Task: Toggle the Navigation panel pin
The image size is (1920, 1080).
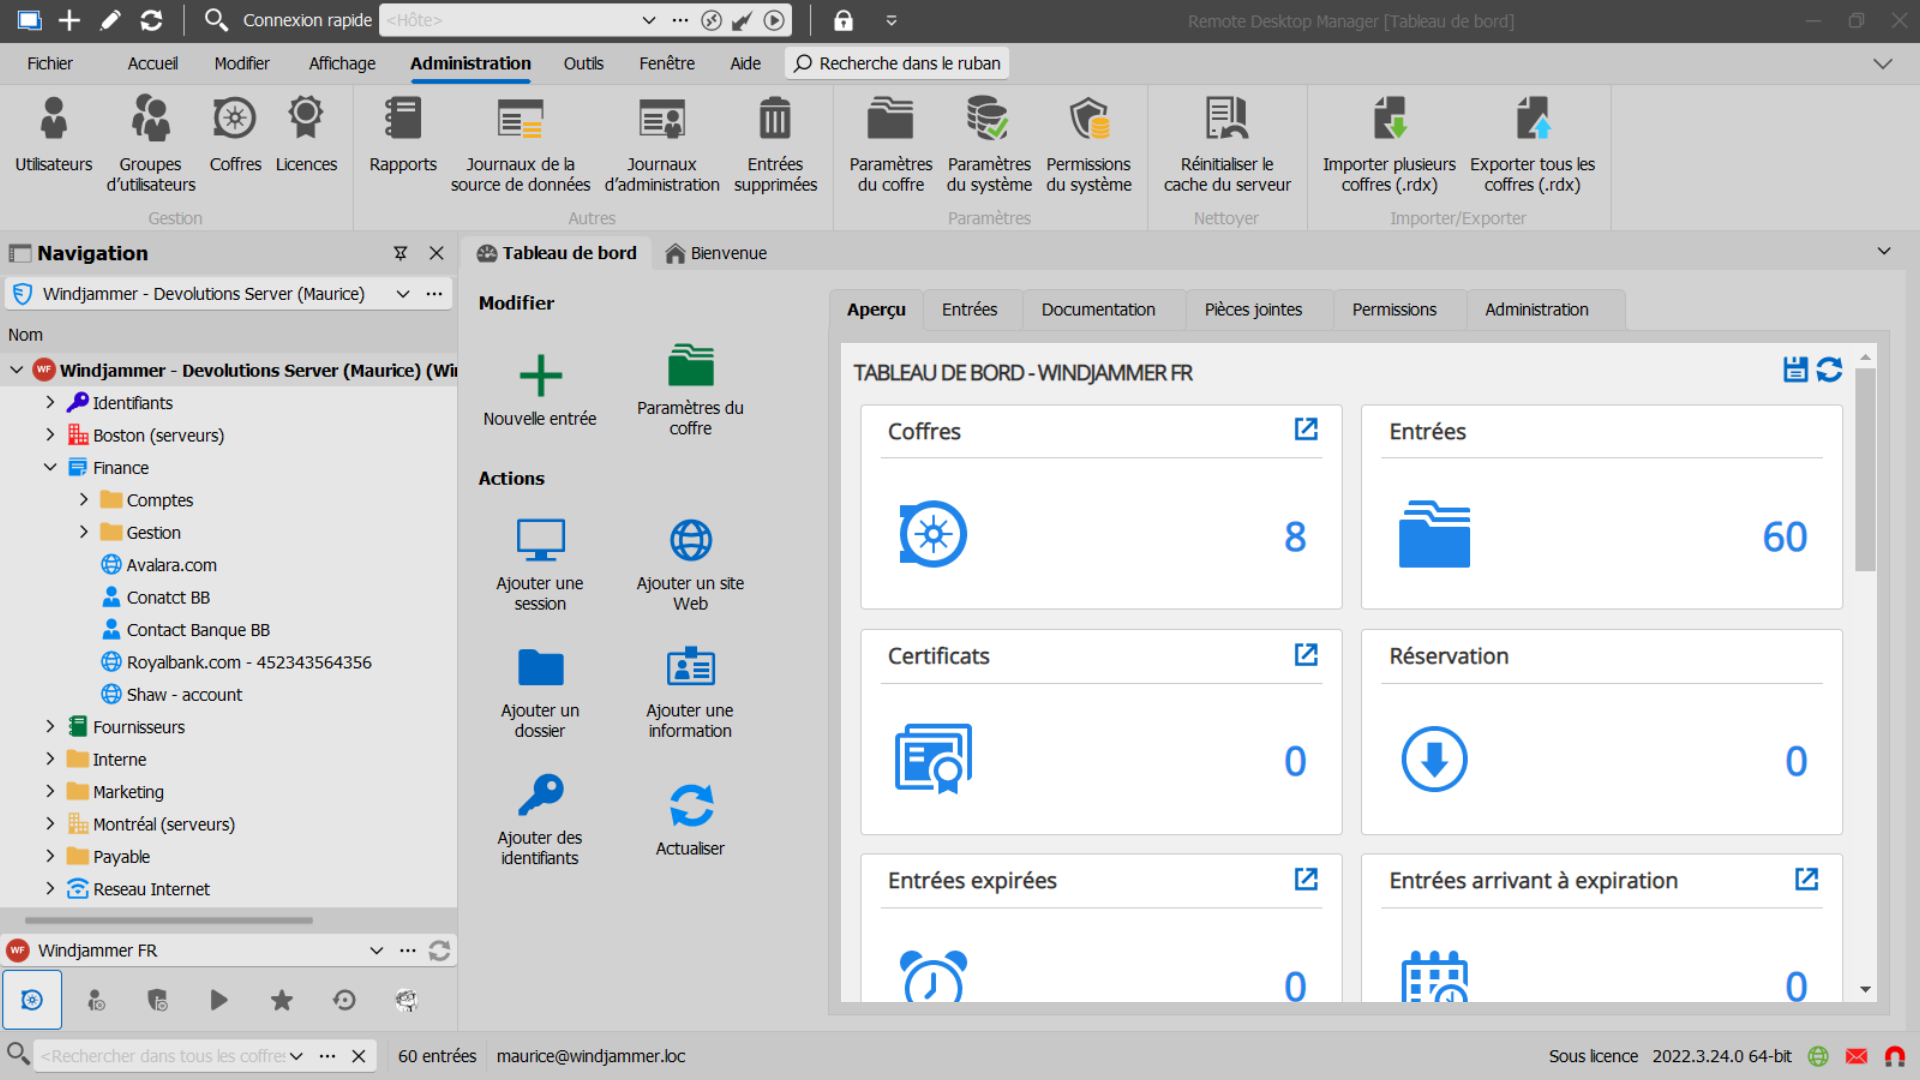Action: click(400, 253)
